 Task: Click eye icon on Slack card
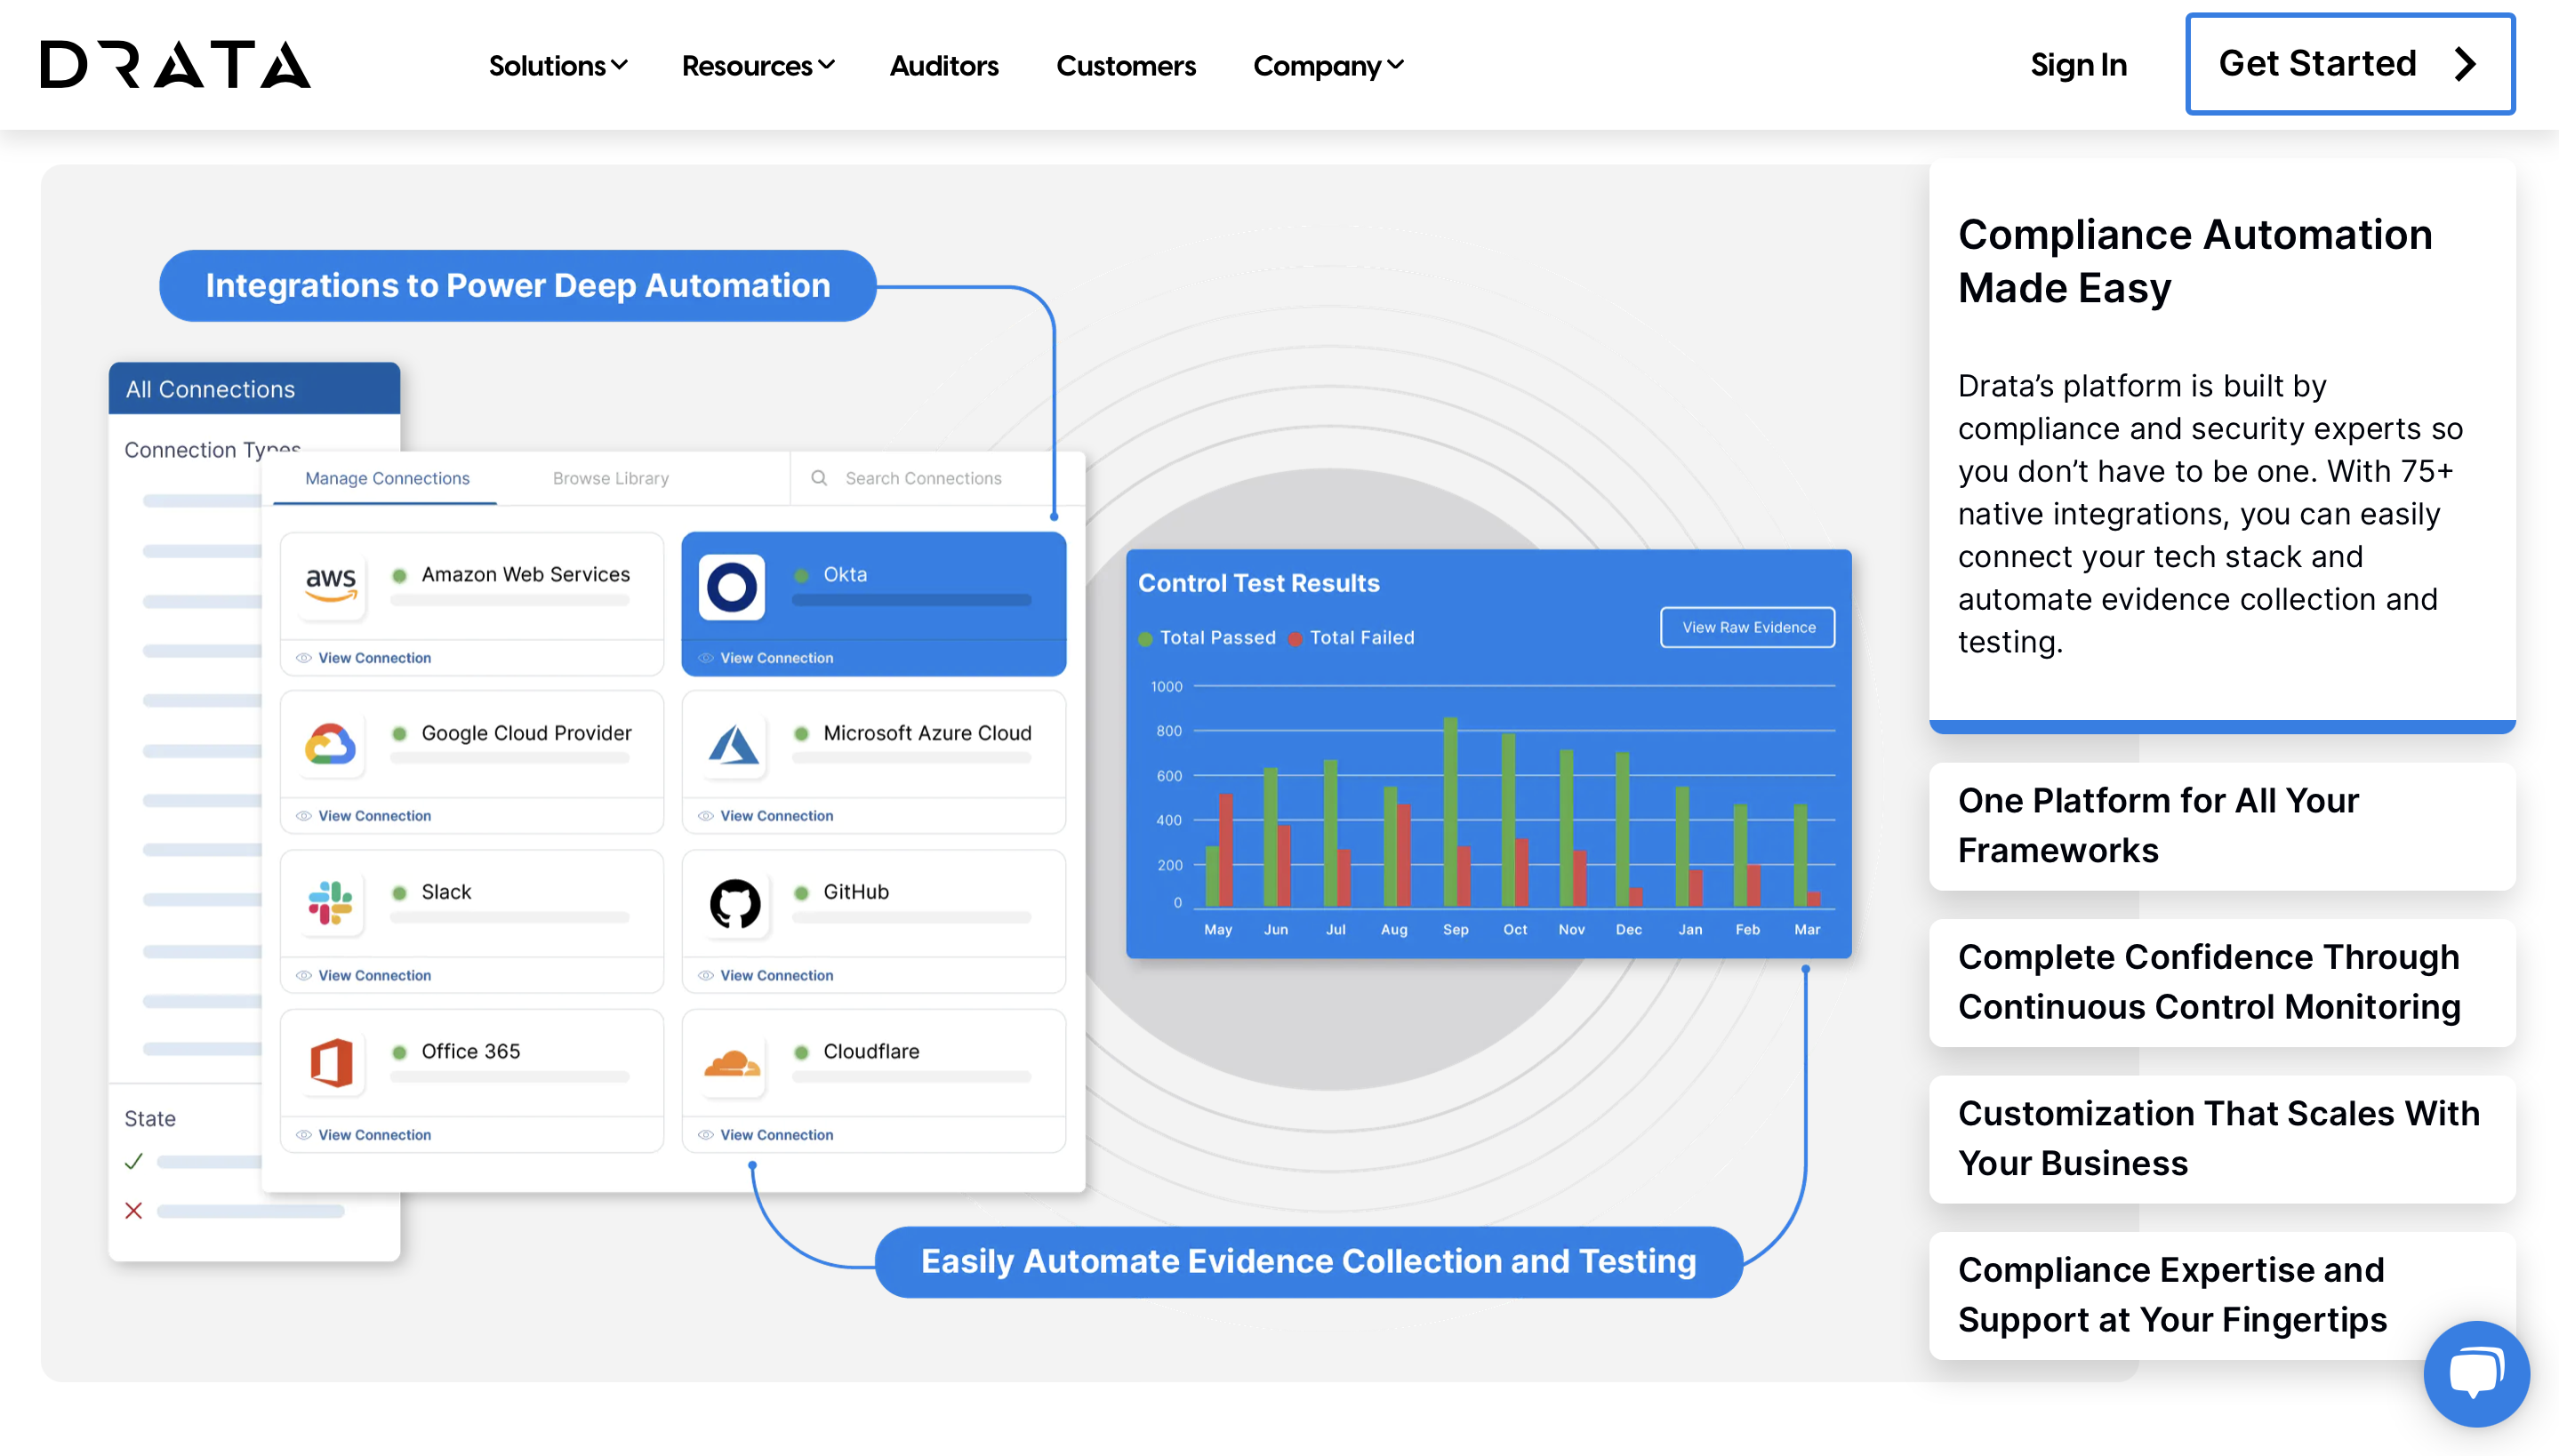(x=304, y=975)
